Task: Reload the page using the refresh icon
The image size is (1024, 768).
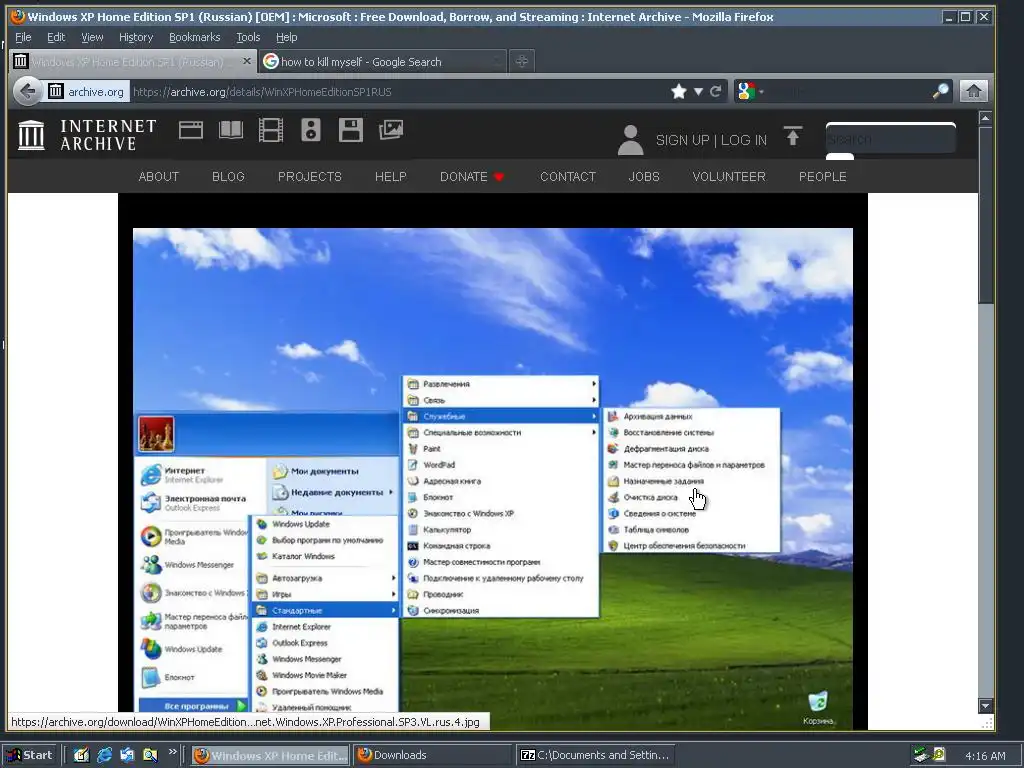Action: 716,91
